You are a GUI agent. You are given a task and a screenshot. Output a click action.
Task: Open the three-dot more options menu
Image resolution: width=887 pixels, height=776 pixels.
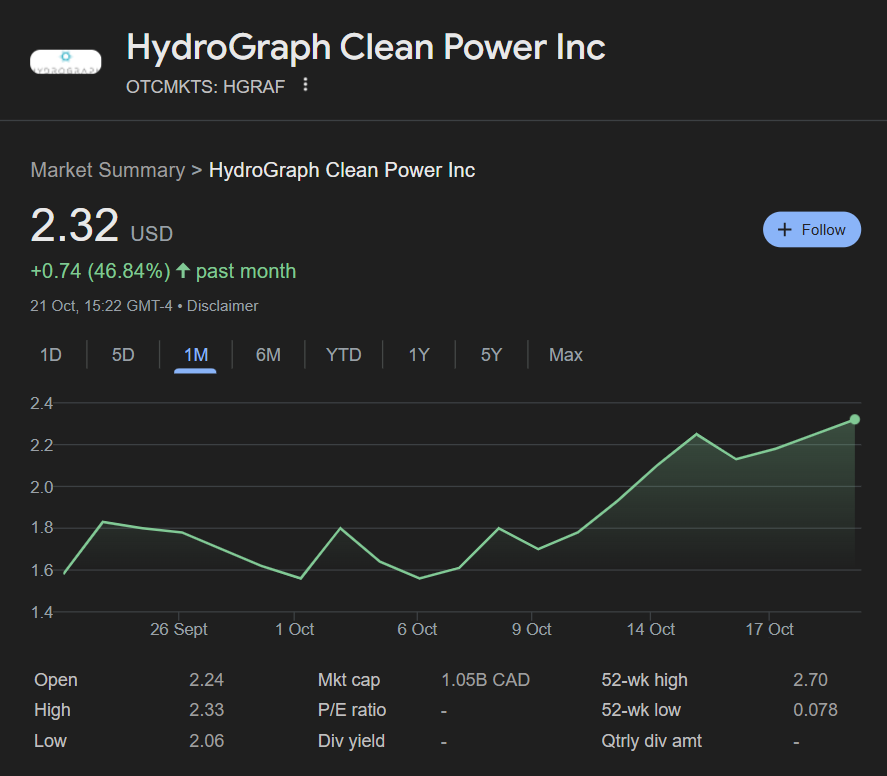[305, 85]
